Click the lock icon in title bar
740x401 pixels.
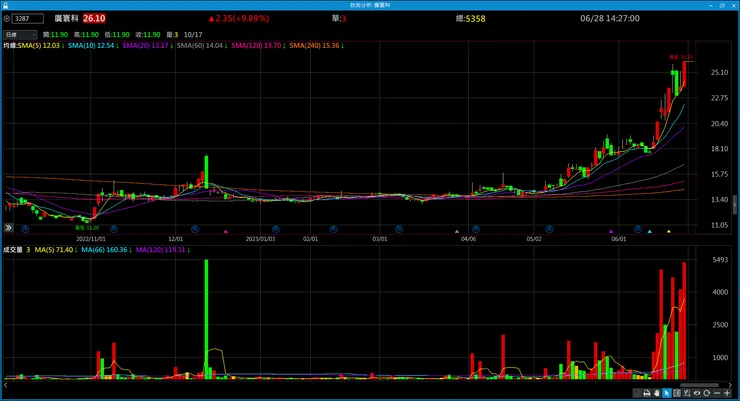coord(5,5)
